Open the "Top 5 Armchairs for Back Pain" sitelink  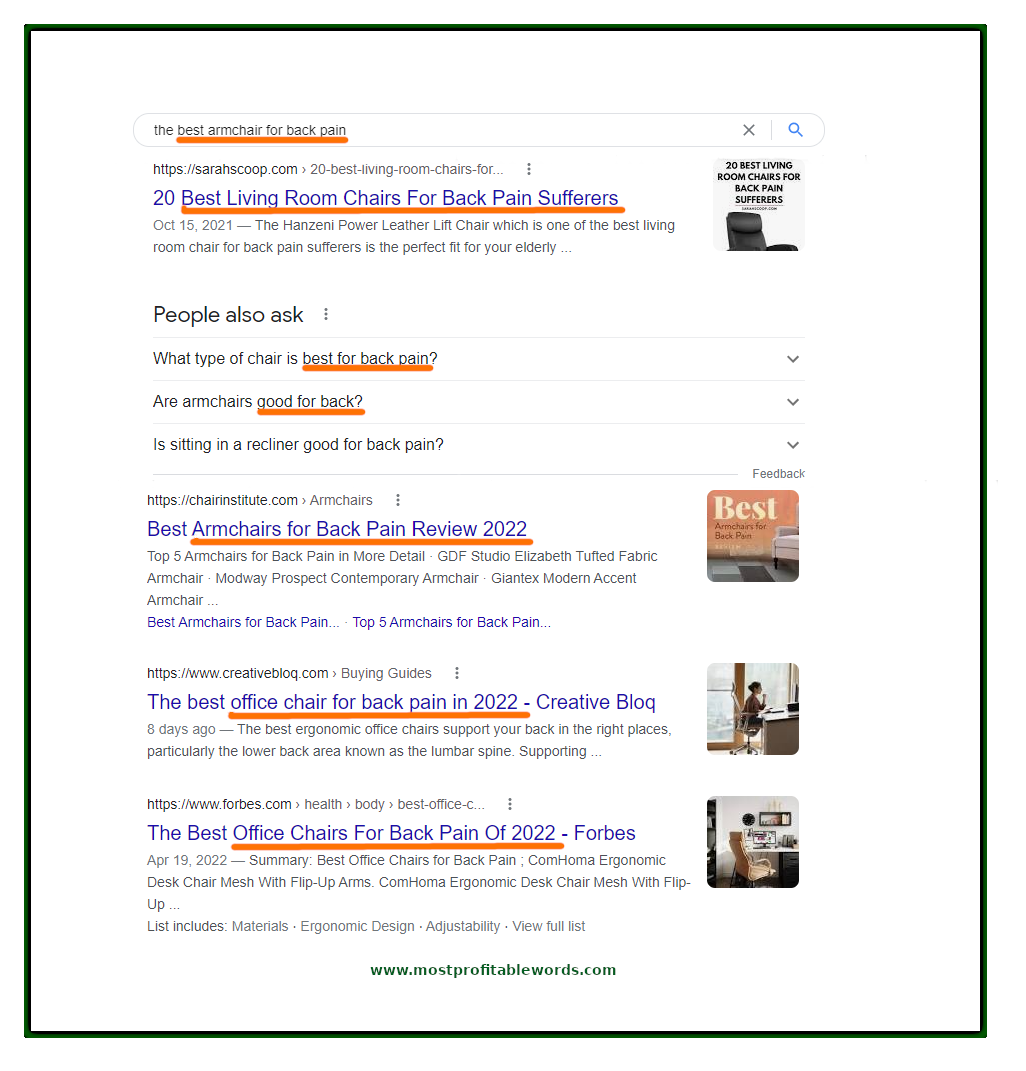[x=451, y=622]
